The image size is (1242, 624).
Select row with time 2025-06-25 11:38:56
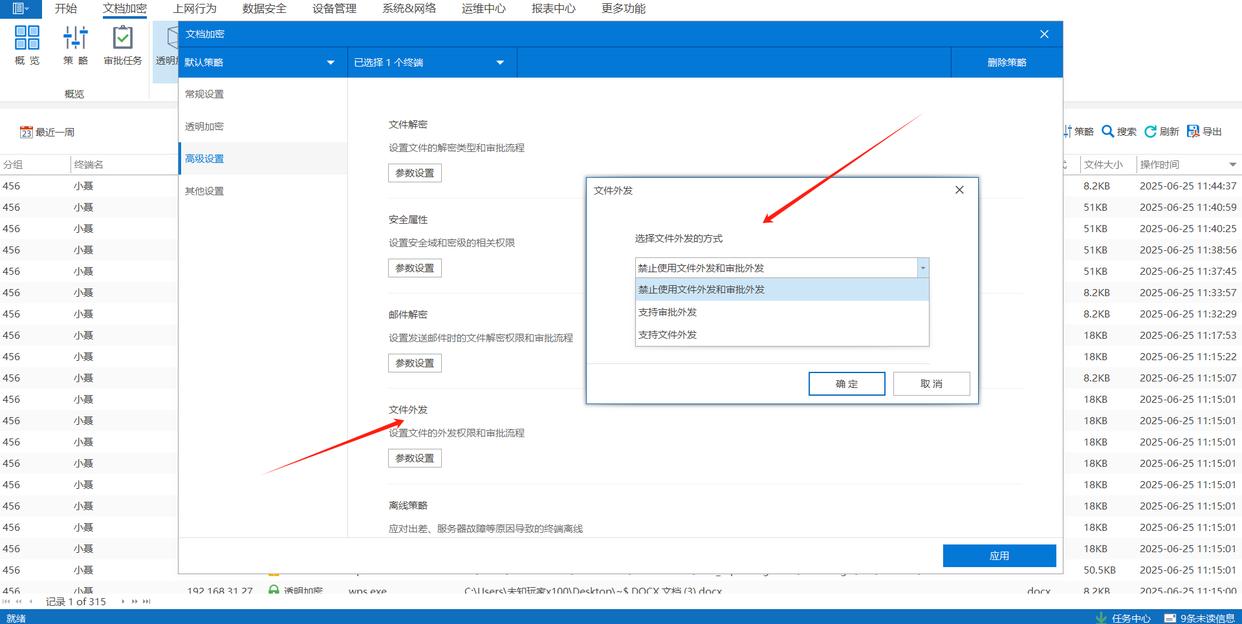point(621,250)
